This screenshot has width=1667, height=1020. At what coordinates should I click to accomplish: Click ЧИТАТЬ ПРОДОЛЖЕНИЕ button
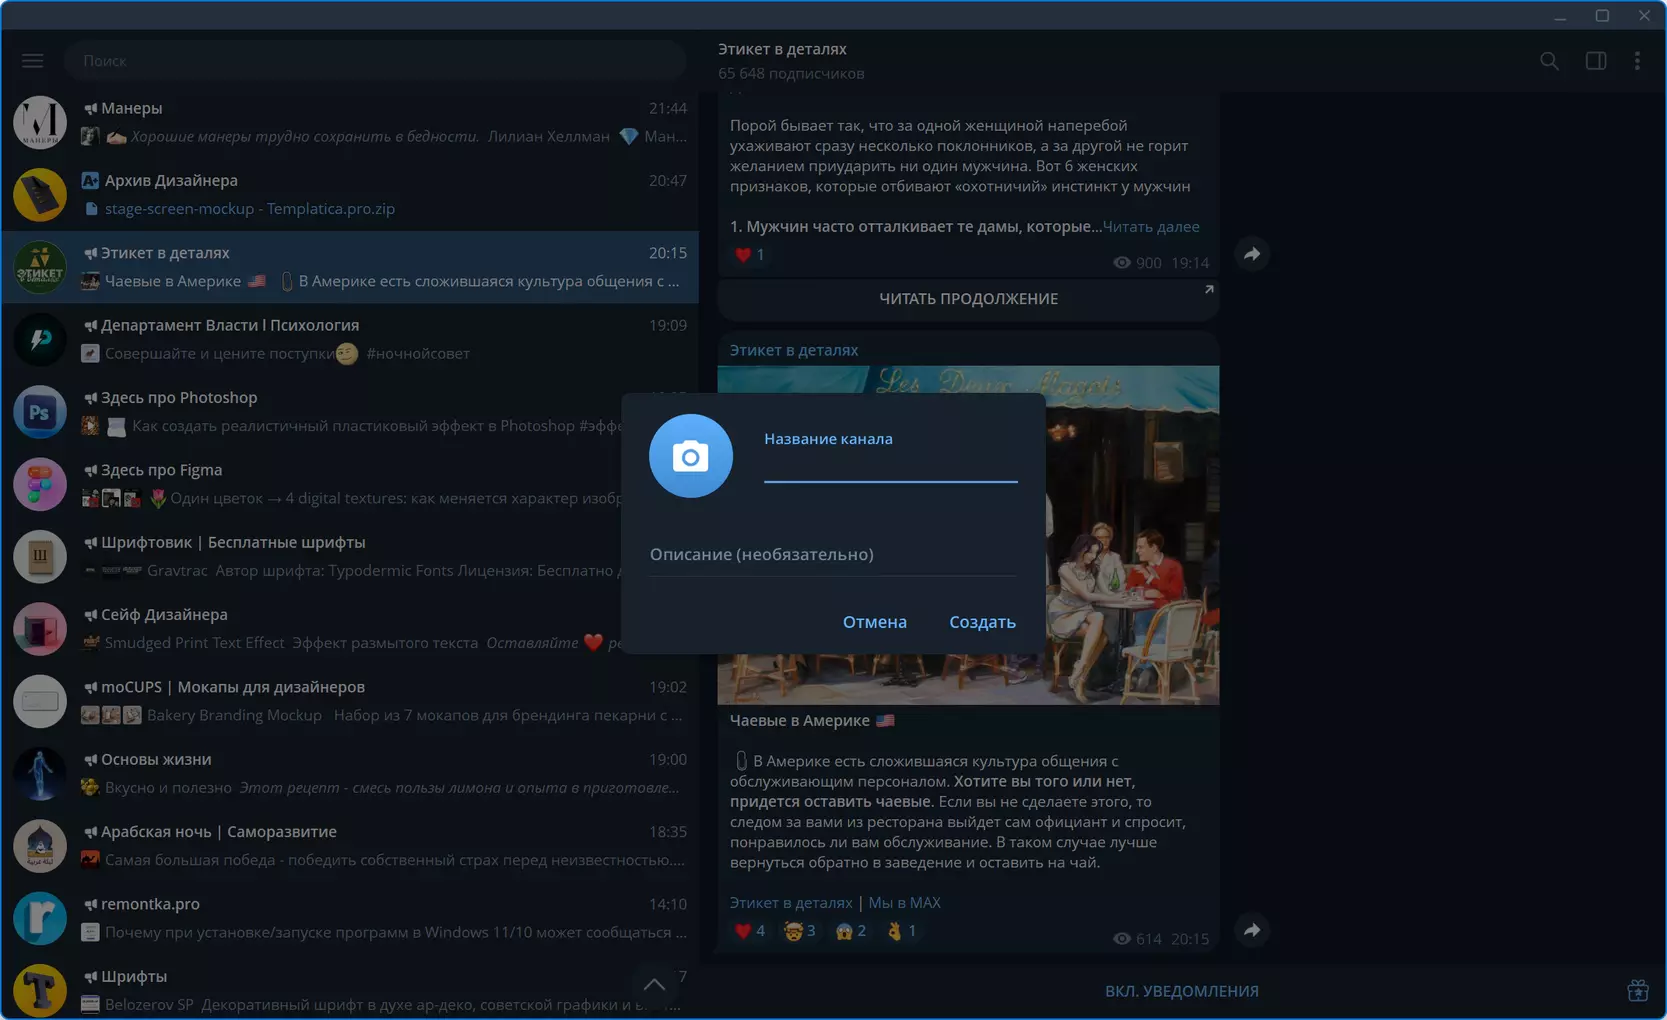click(x=968, y=299)
